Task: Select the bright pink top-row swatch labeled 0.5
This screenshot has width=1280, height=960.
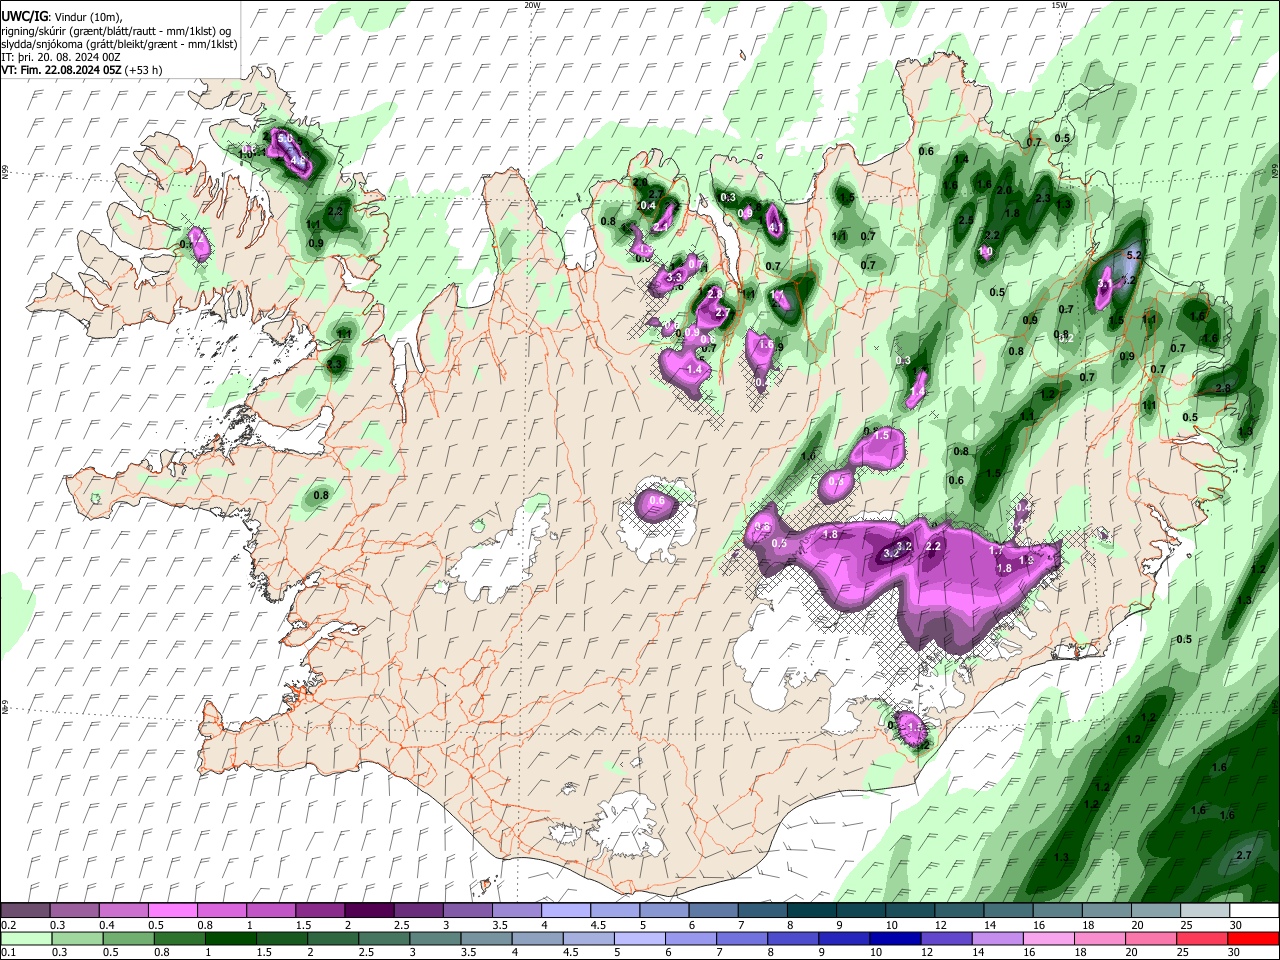Action: (x=172, y=911)
